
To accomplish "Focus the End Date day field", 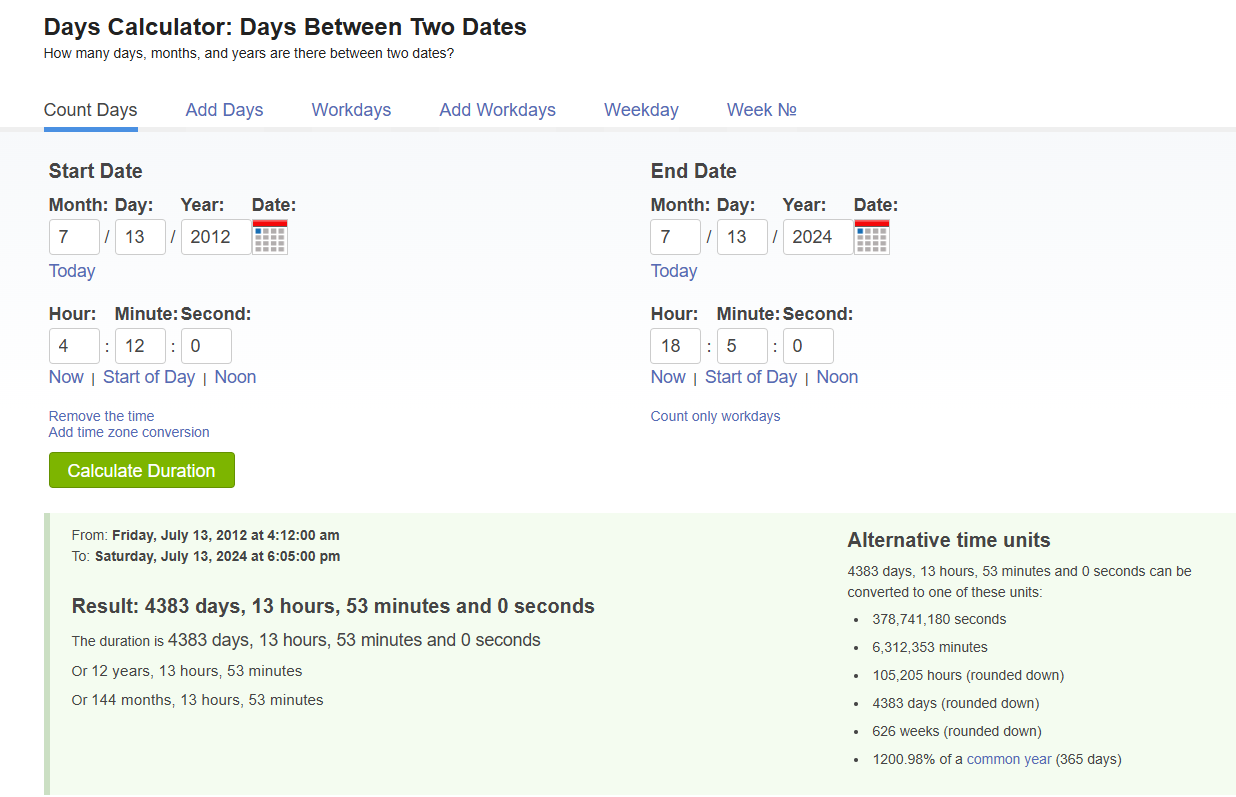I will coord(742,237).
